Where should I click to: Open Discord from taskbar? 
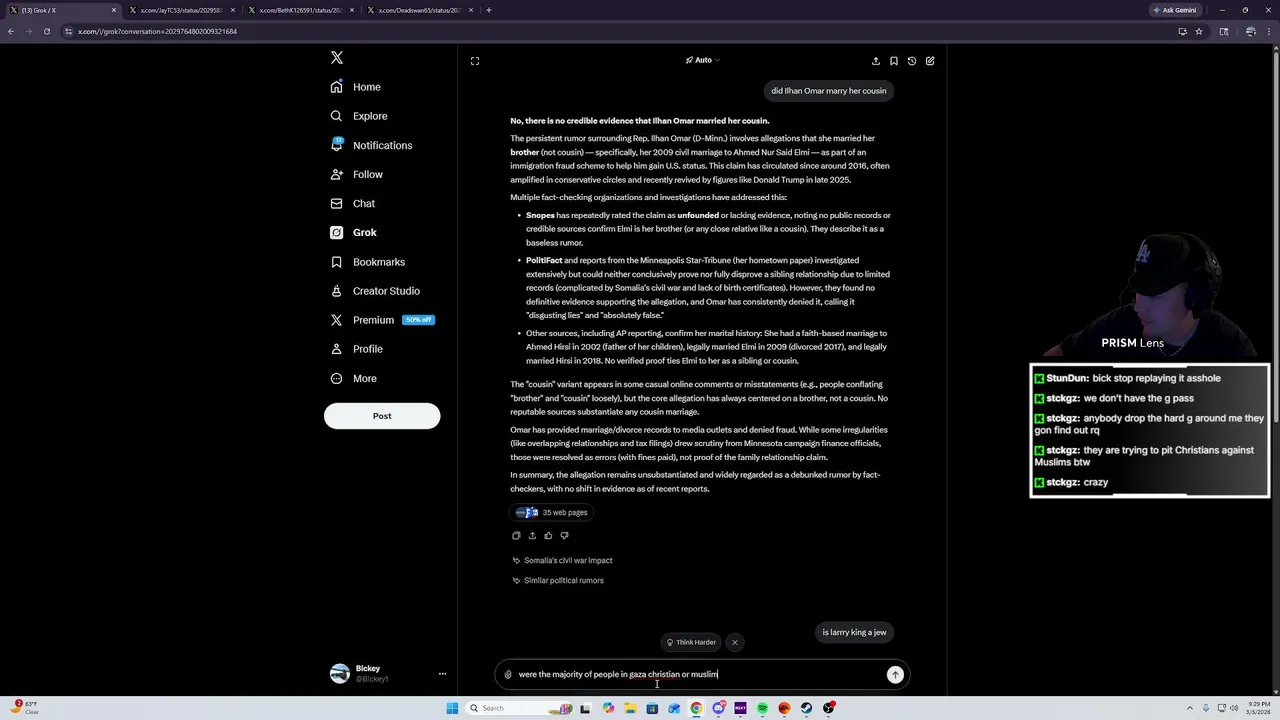[718, 708]
